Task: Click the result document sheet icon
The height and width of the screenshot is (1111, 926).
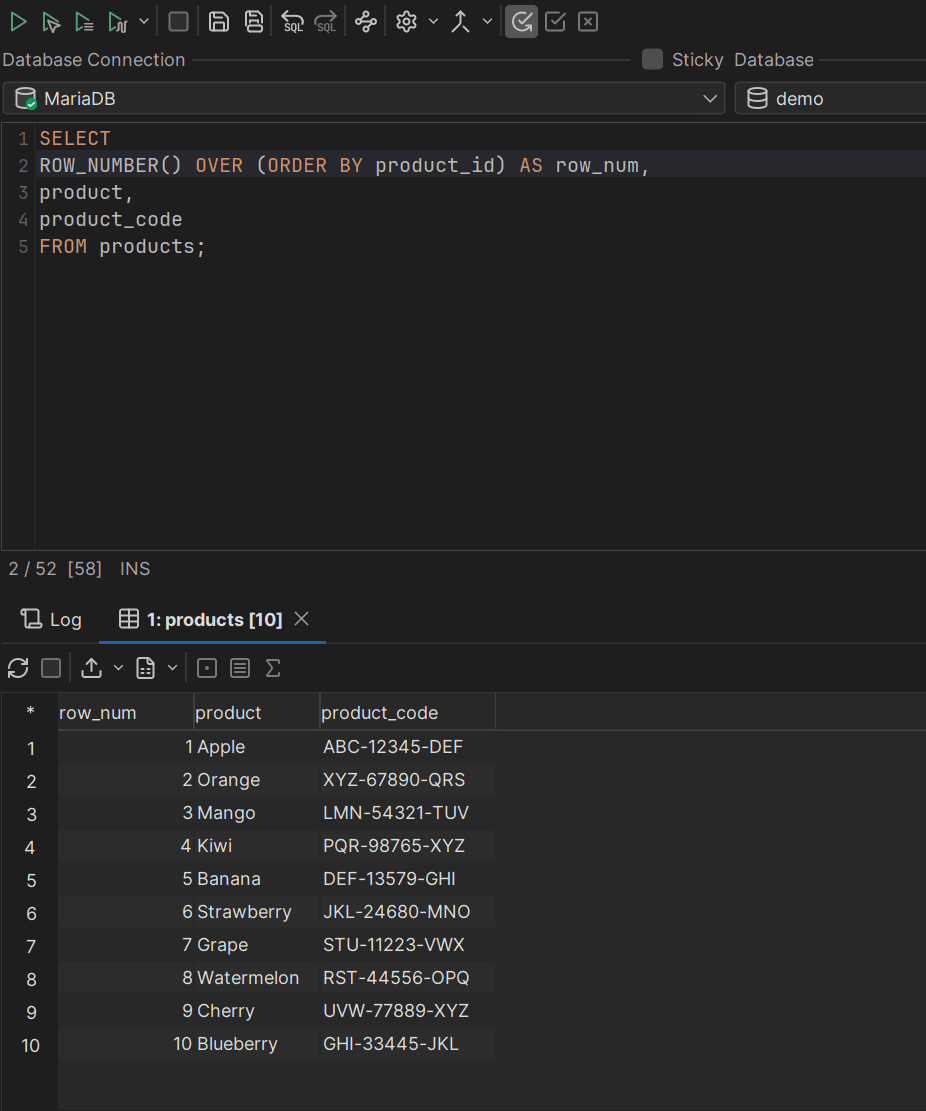Action: (x=145, y=668)
